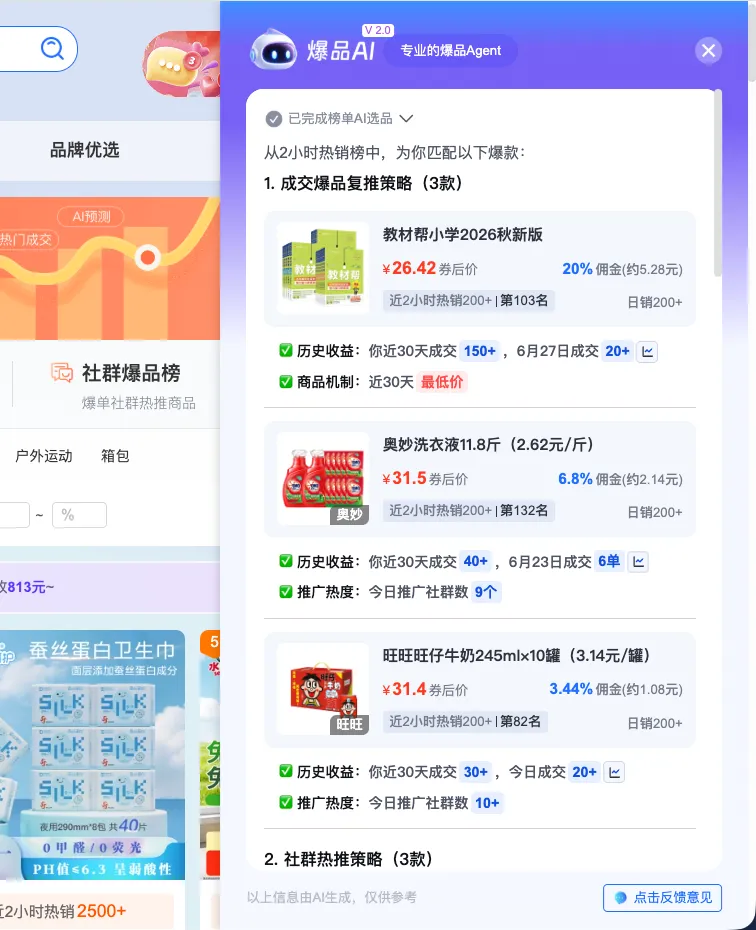Click the 社群热推策略（3款）heading
Viewport: 756px width, 930px height.
click(x=349, y=859)
